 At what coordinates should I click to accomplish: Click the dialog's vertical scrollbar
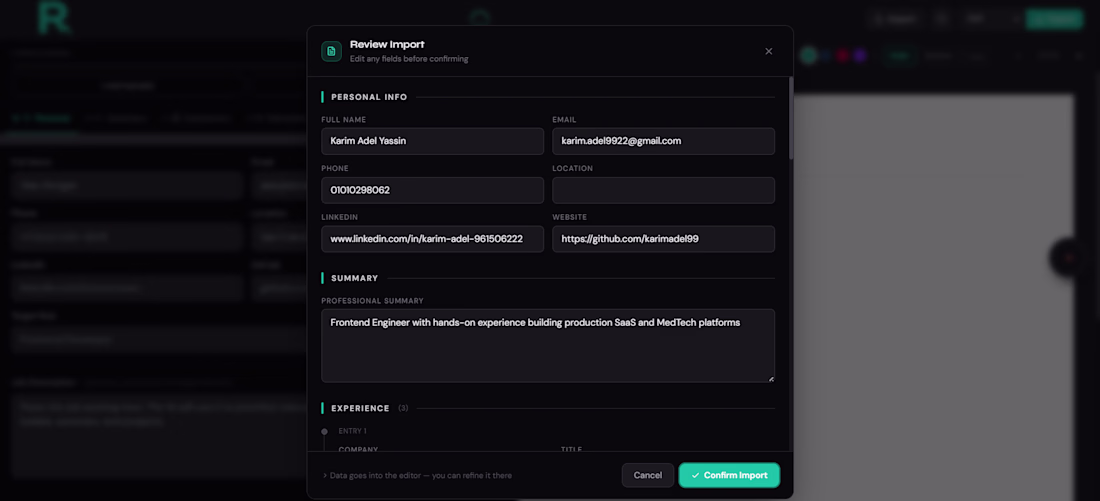(791, 120)
